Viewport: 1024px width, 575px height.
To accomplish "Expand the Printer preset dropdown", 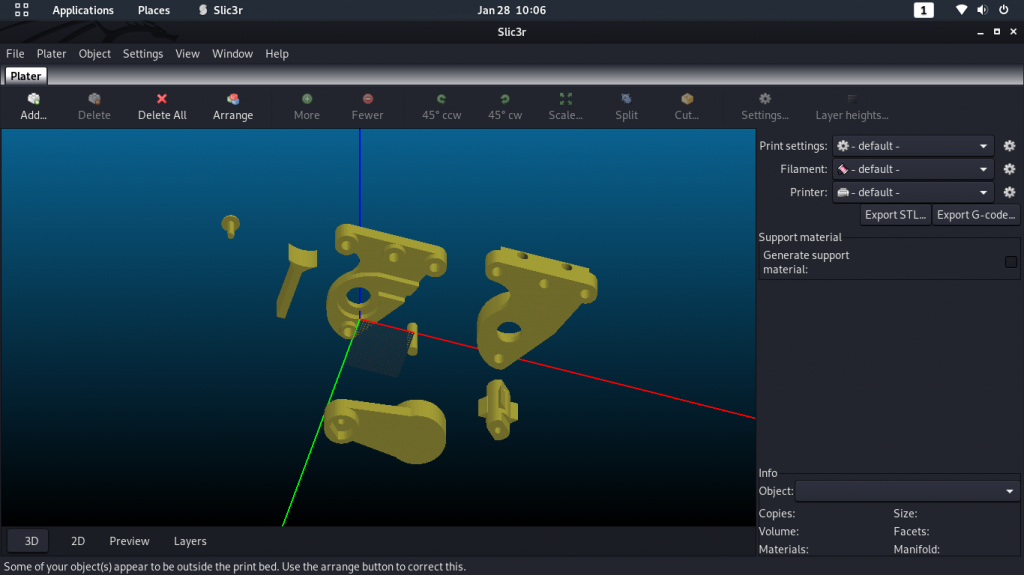I will pyautogui.click(x=913, y=192).
